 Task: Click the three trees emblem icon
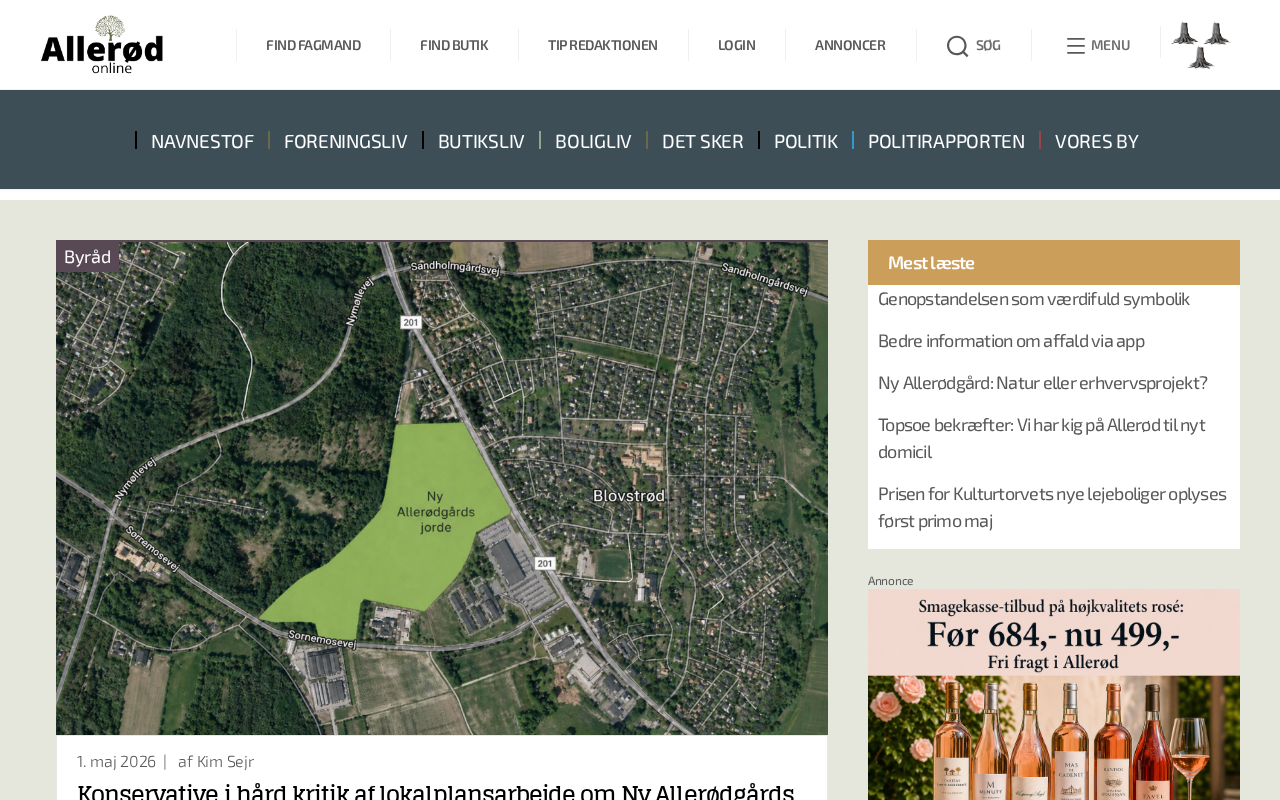(x=1201, y=45)
